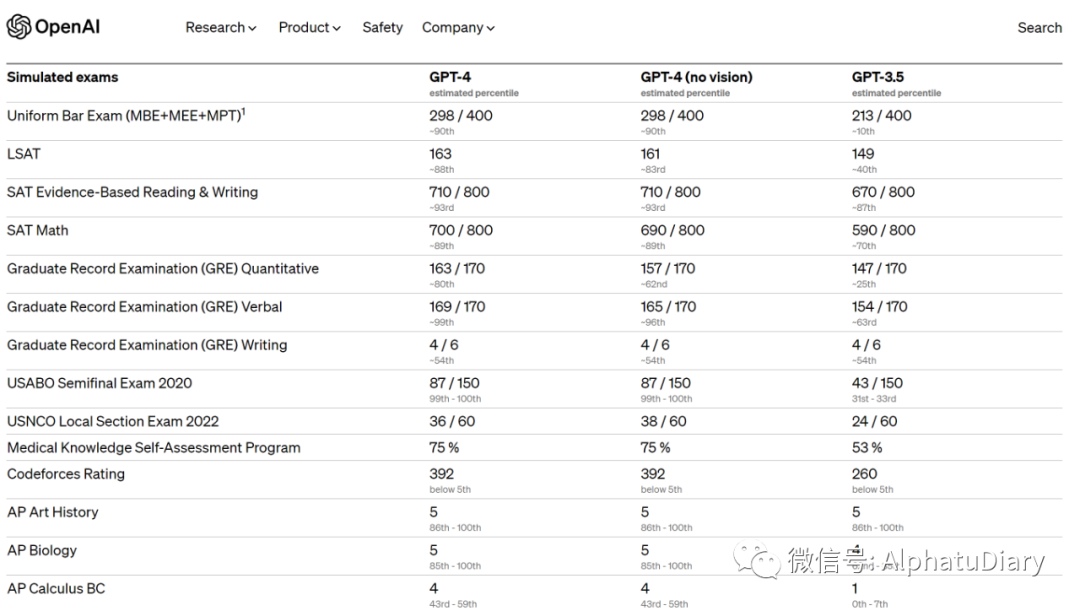Select the Simulated exams column header
The width and height of the screenshot is (1080, 611).
(x=63, y=77)
